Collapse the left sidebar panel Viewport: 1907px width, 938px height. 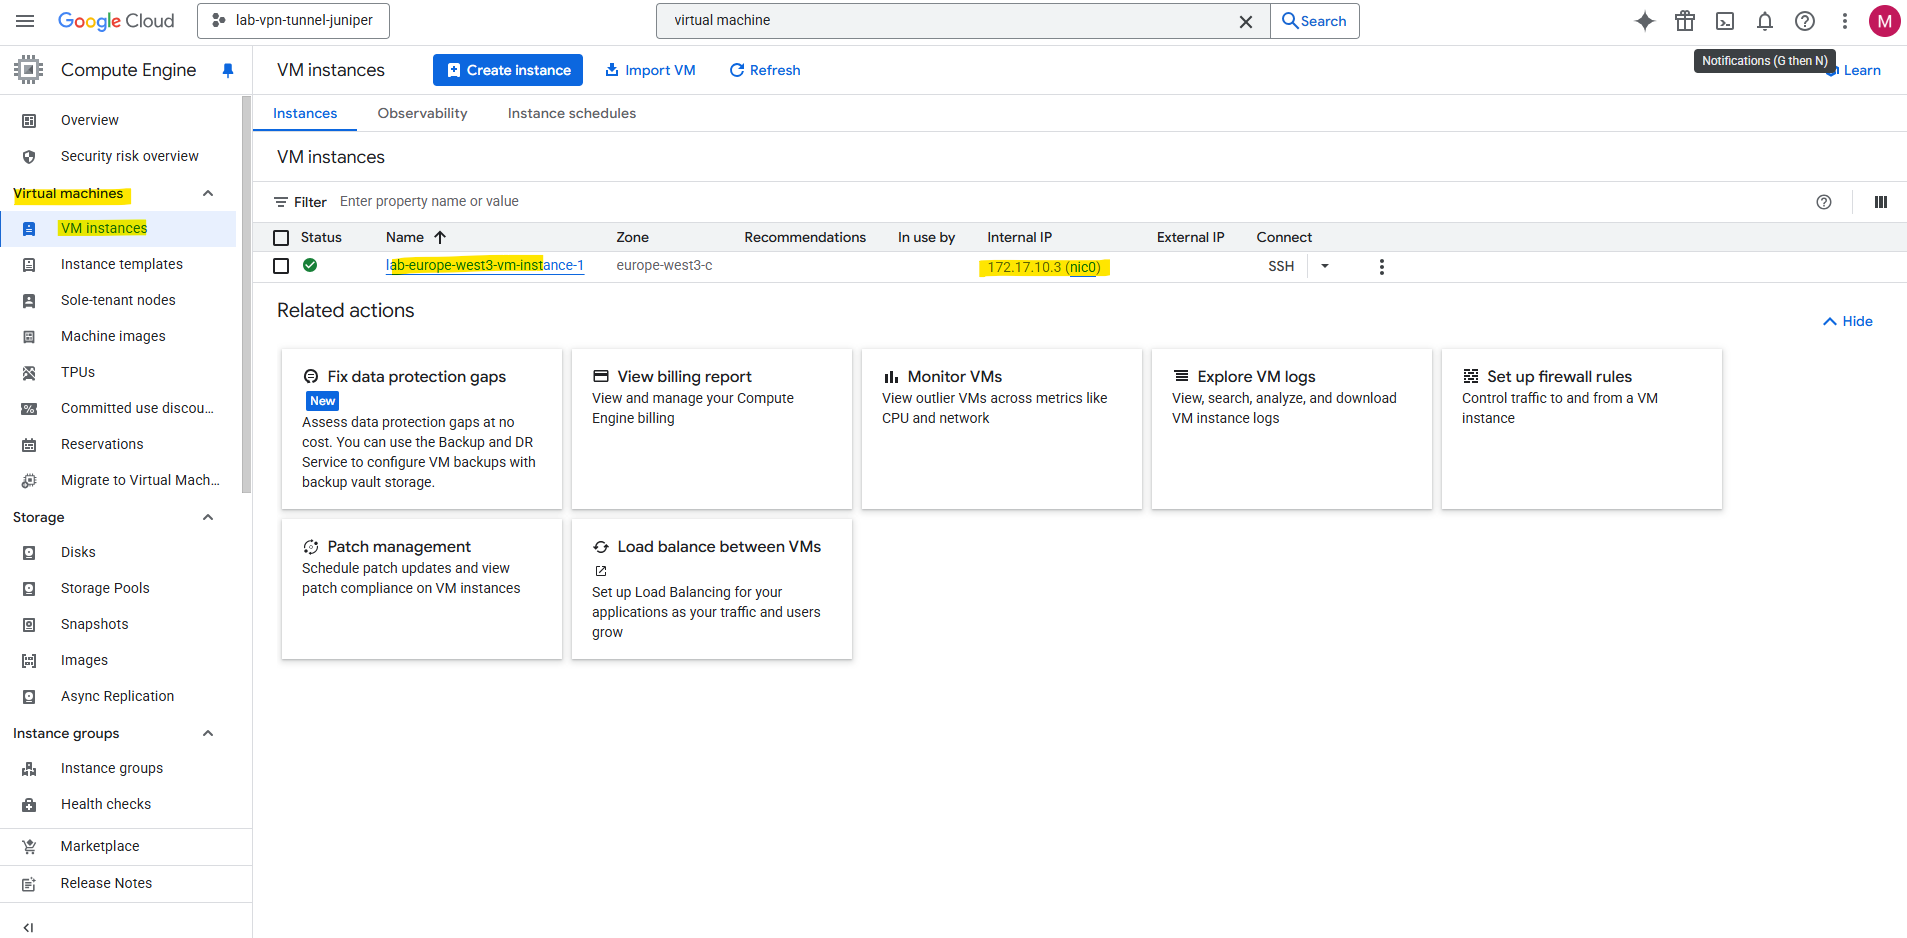click(28, 927)
